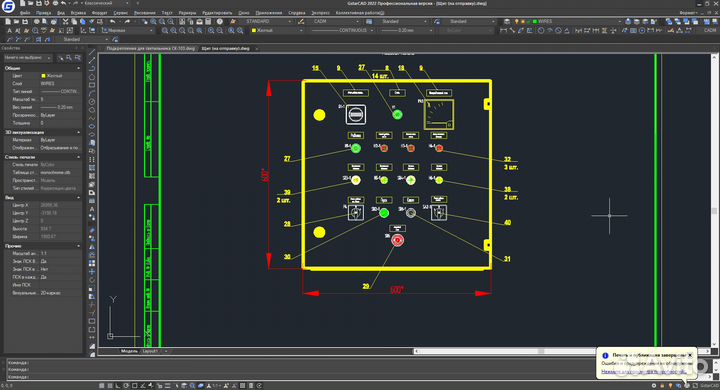The height and width of the screenshot is (390, 720).
Task: Toggle Polar tracking in status bar
Action: coord(126,386)
